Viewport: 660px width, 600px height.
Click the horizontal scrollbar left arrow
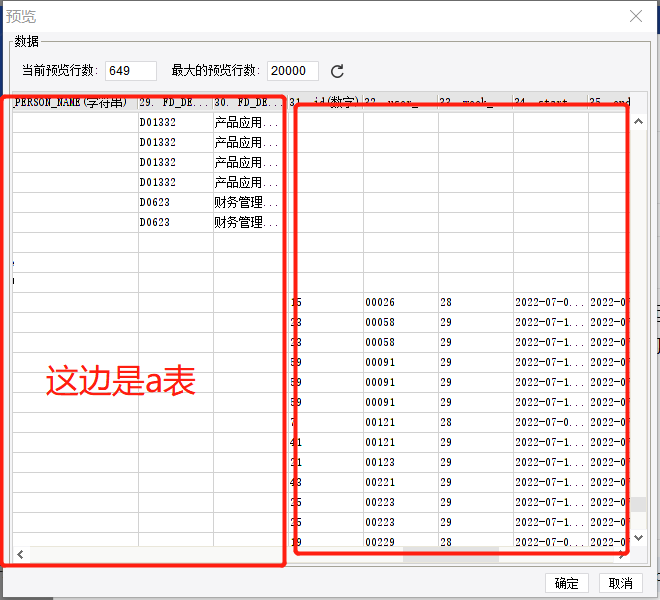(x=20, y=555)
